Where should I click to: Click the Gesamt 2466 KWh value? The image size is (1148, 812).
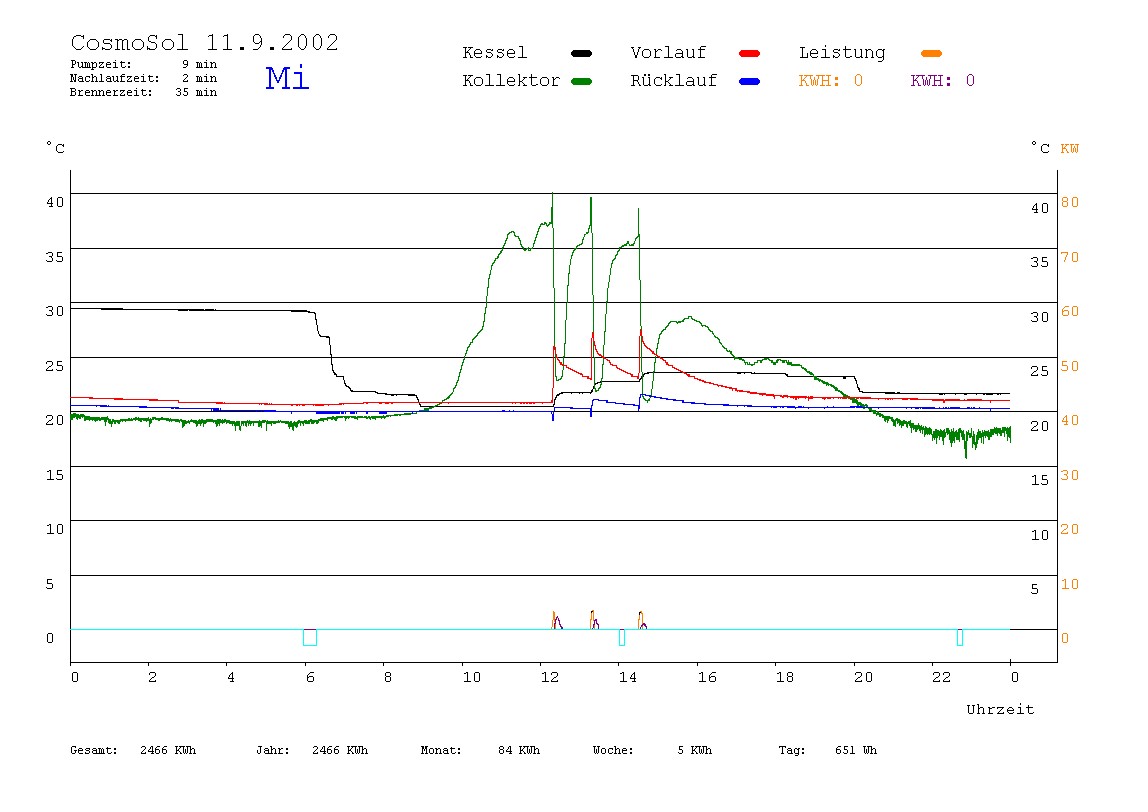(x=168, y=750)
